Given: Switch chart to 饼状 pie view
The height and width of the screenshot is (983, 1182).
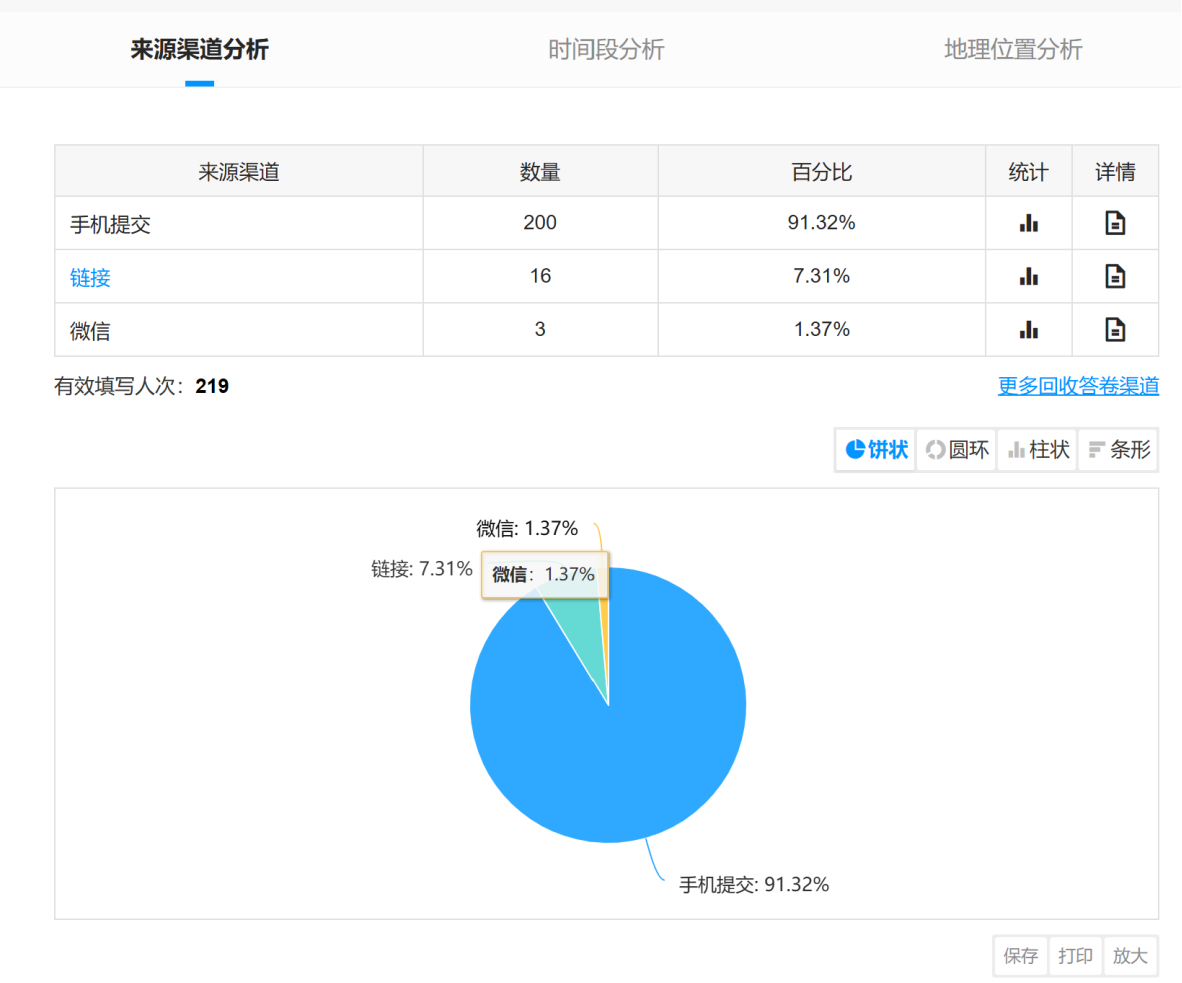Looking at the screenshot, I should tap(876, 450).
